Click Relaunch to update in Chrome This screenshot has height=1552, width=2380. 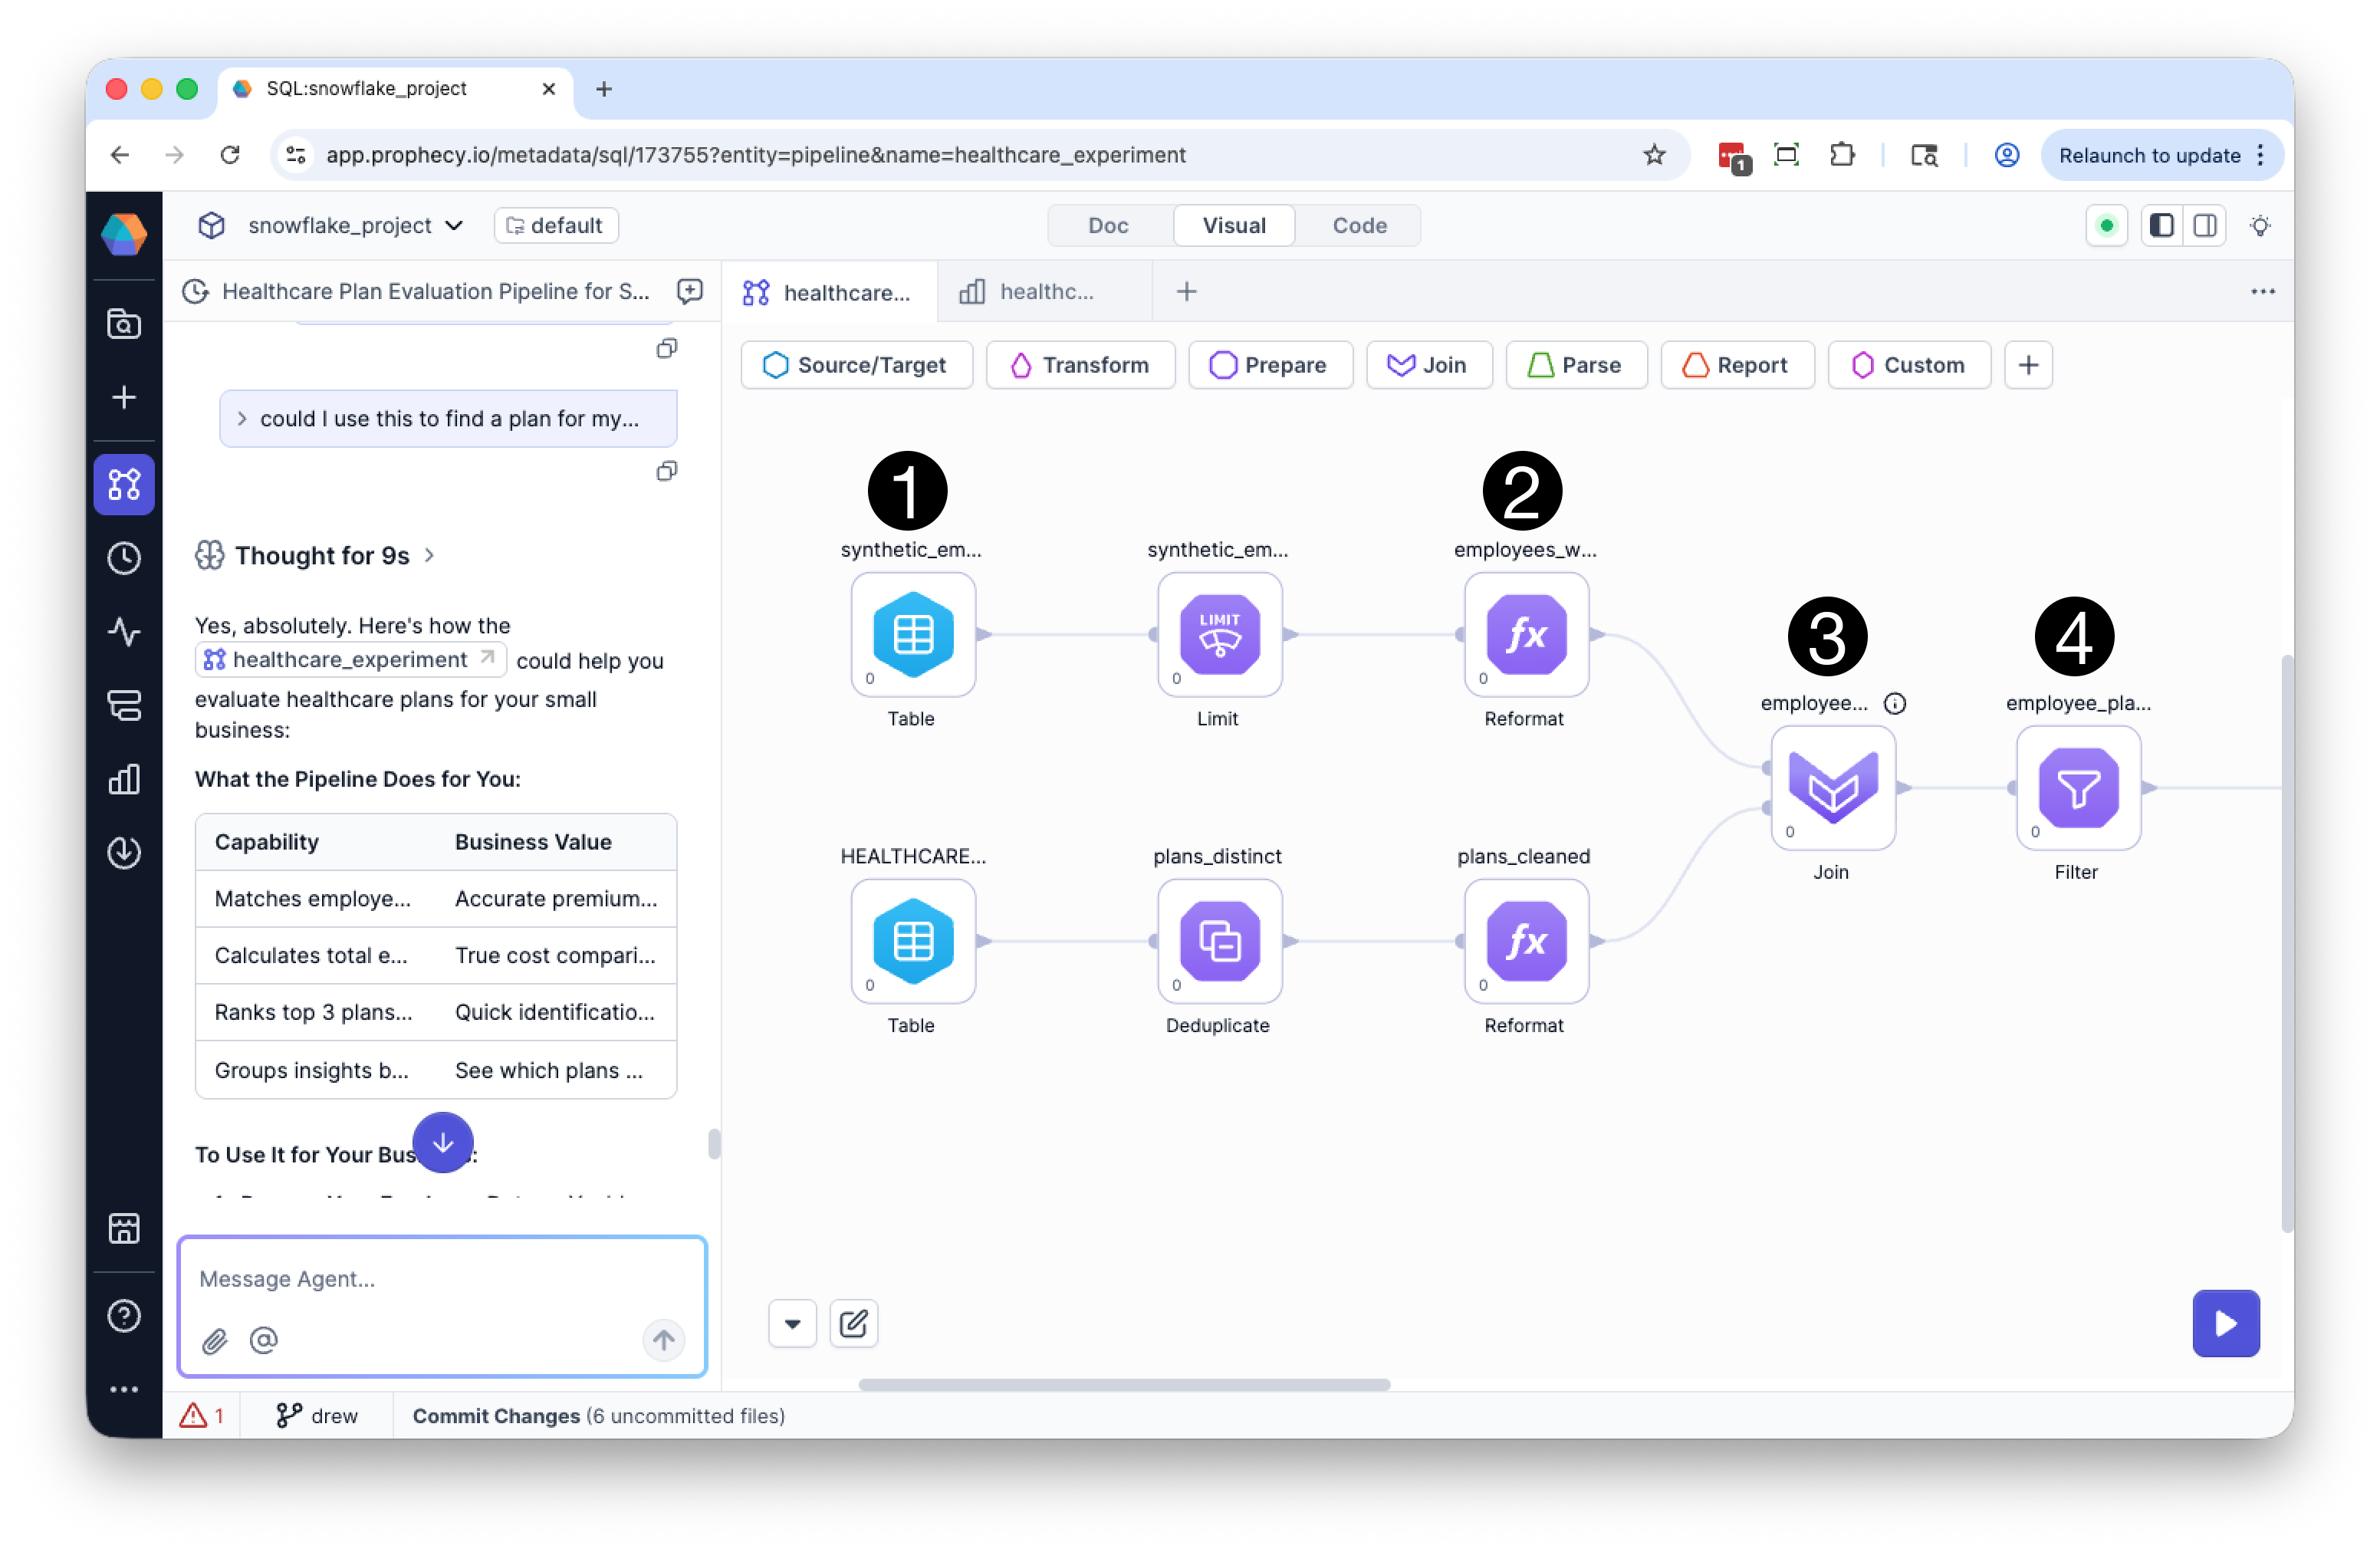tap(2161, 155)
